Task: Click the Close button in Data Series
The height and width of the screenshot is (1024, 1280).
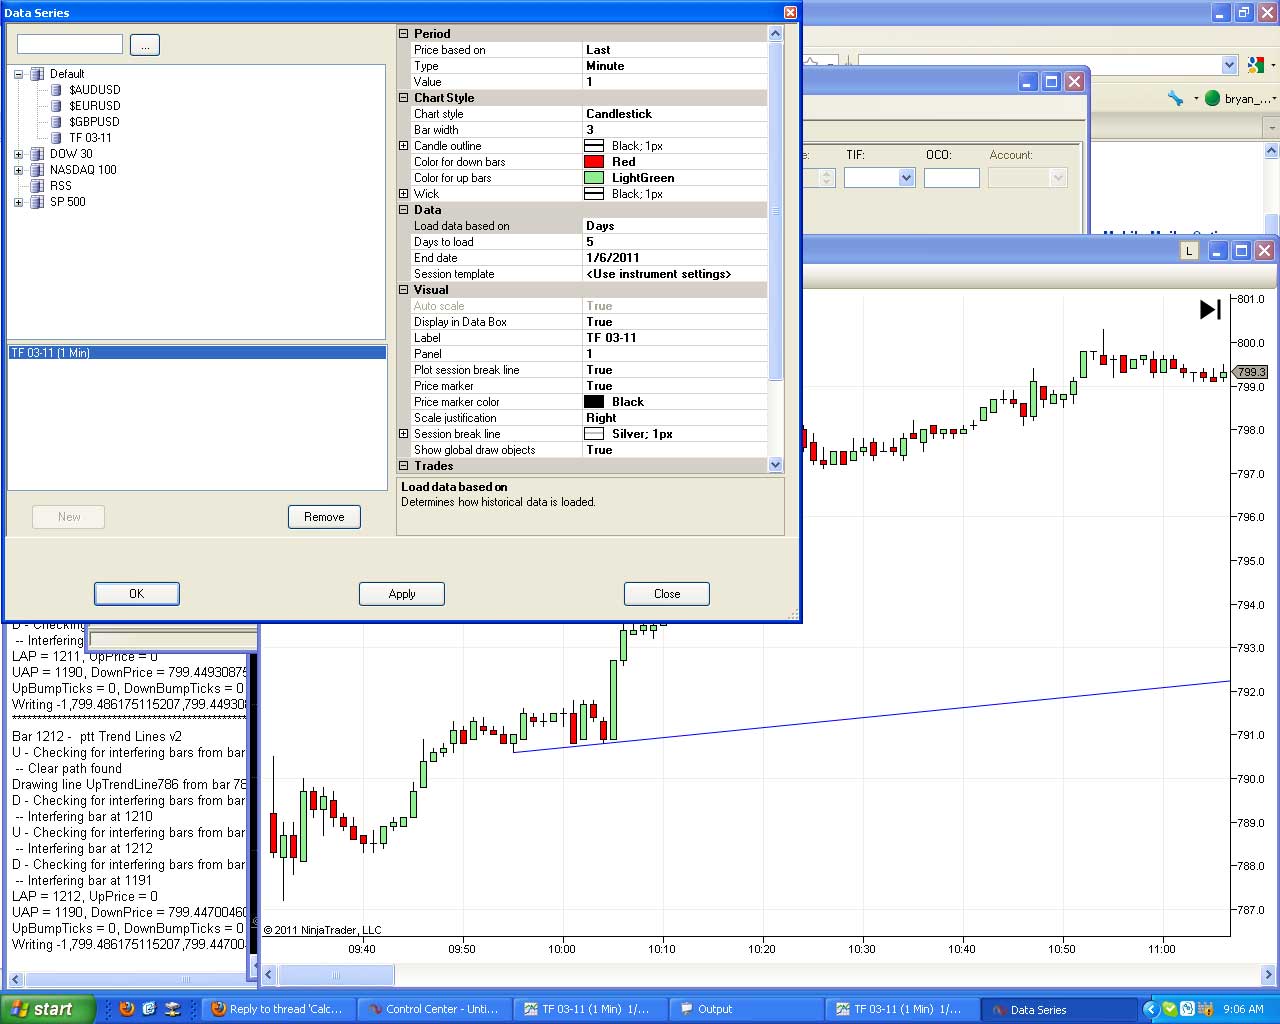Action: point(667,594)
